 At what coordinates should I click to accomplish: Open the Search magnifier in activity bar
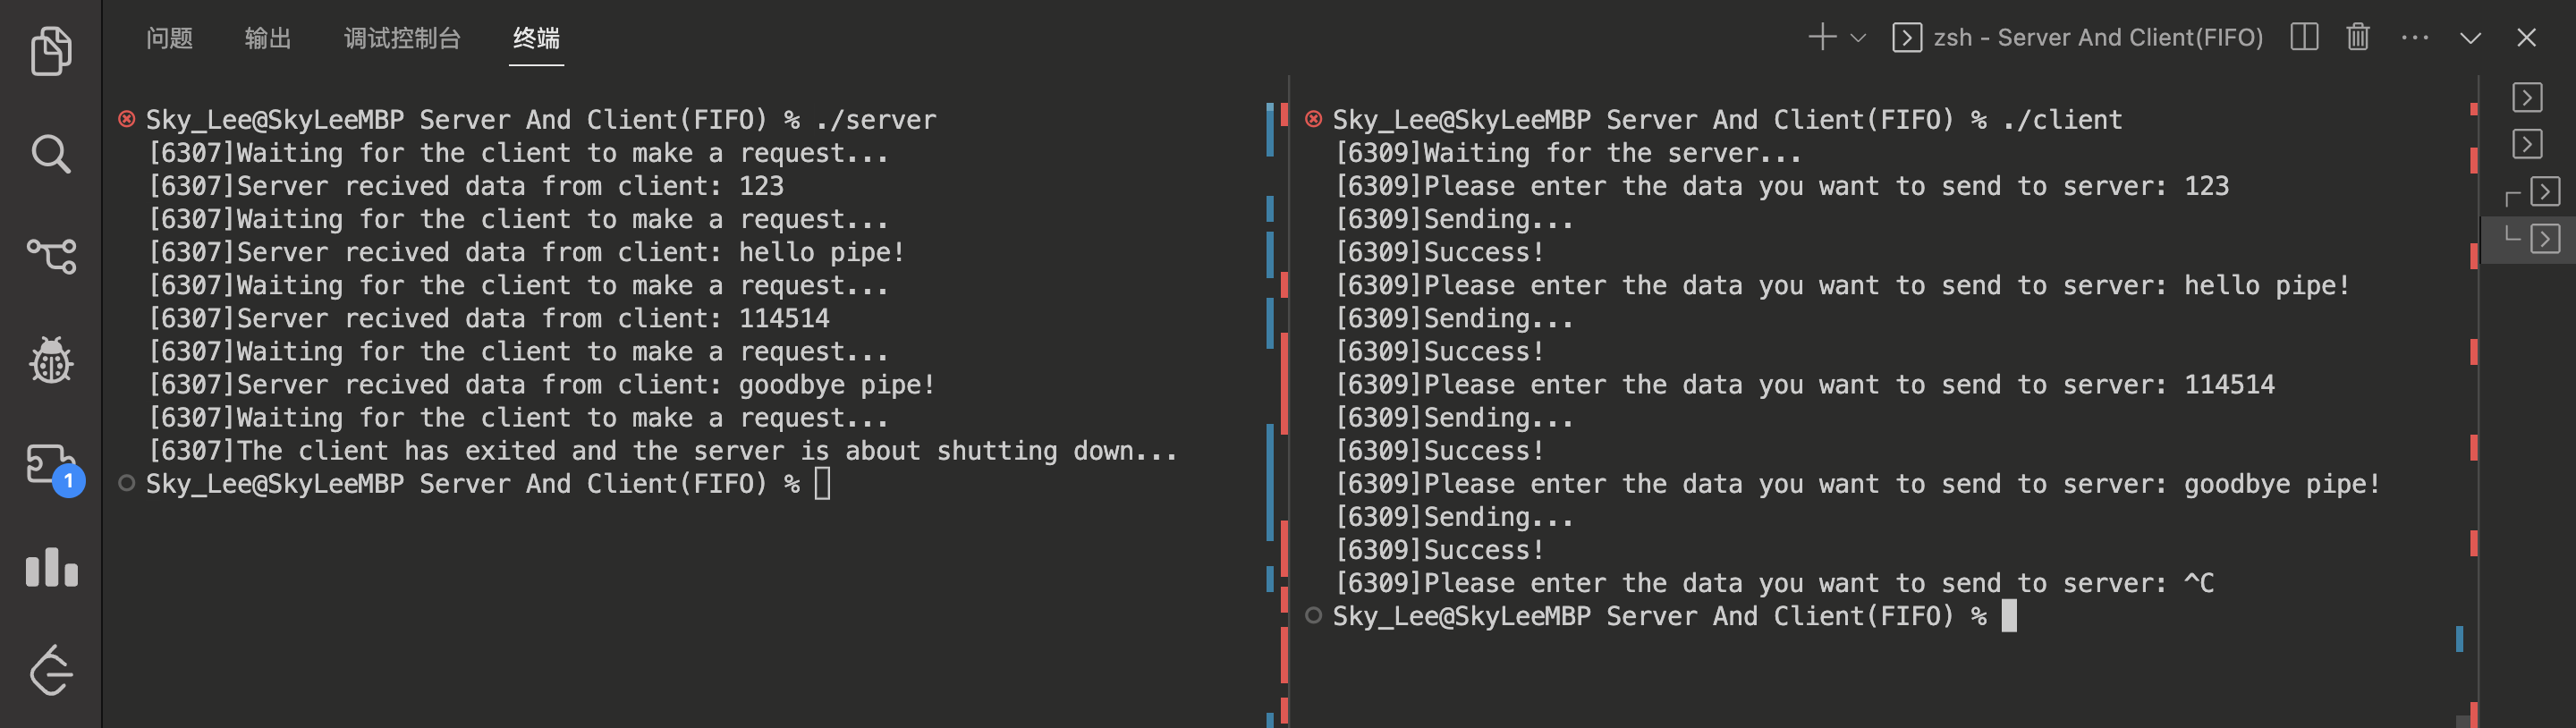(51, 154)
